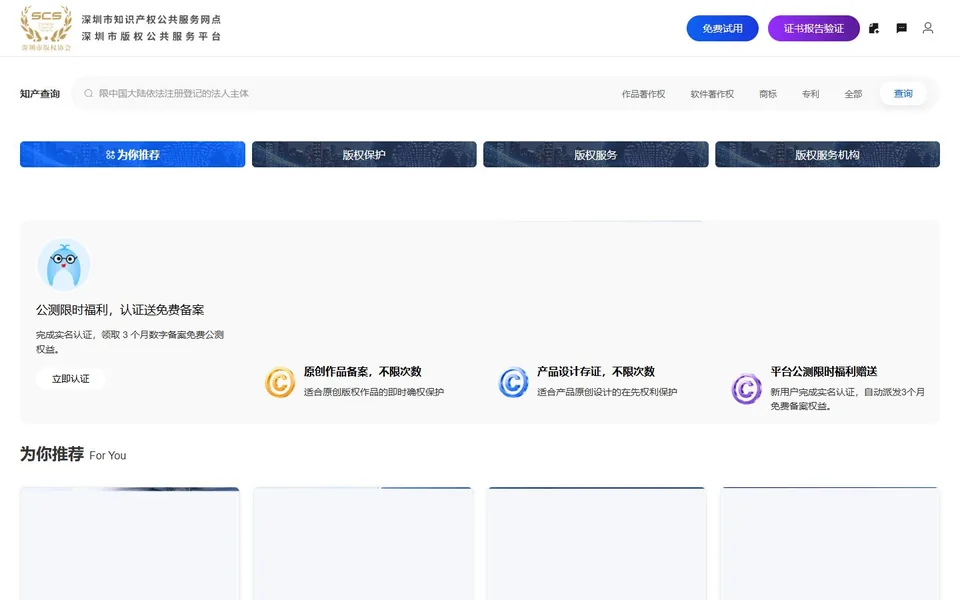Click the 查询 search button
The image size is (960, 600).
click(x=903, y=94)
